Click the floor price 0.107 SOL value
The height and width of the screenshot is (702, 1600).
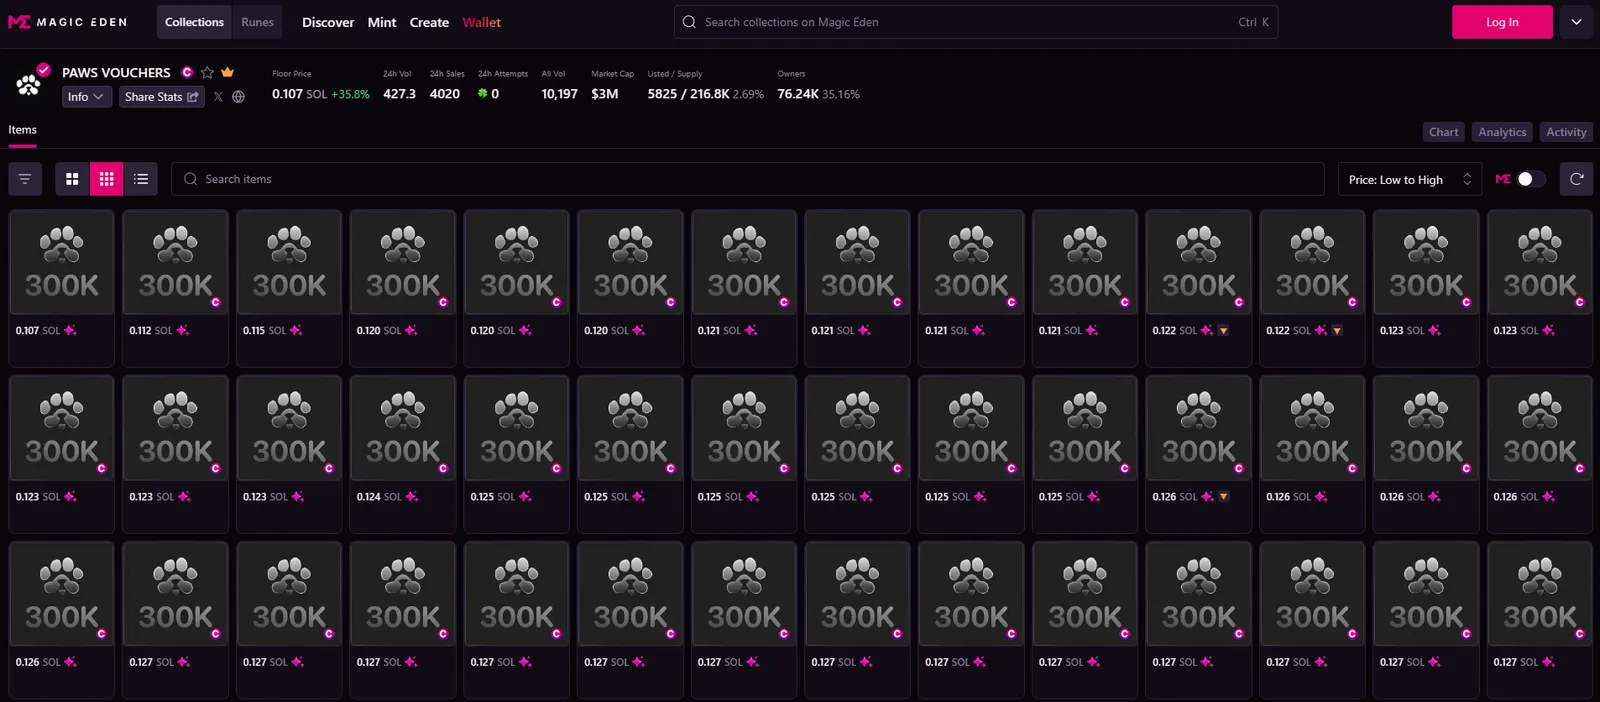[299, 94]
